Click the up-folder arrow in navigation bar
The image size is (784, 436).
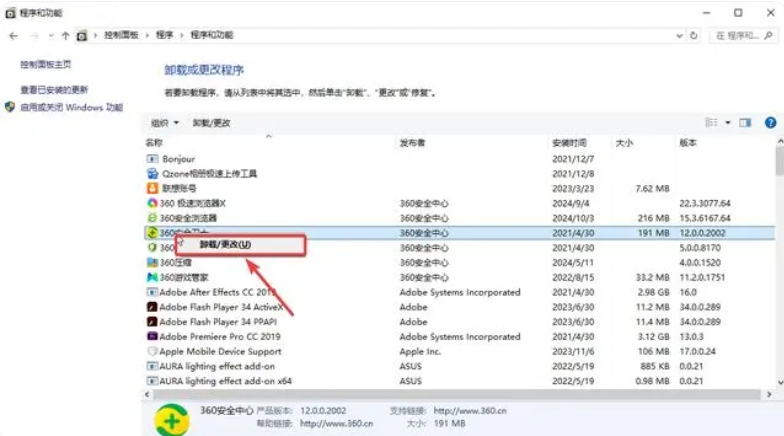click(x=65, y=35)
